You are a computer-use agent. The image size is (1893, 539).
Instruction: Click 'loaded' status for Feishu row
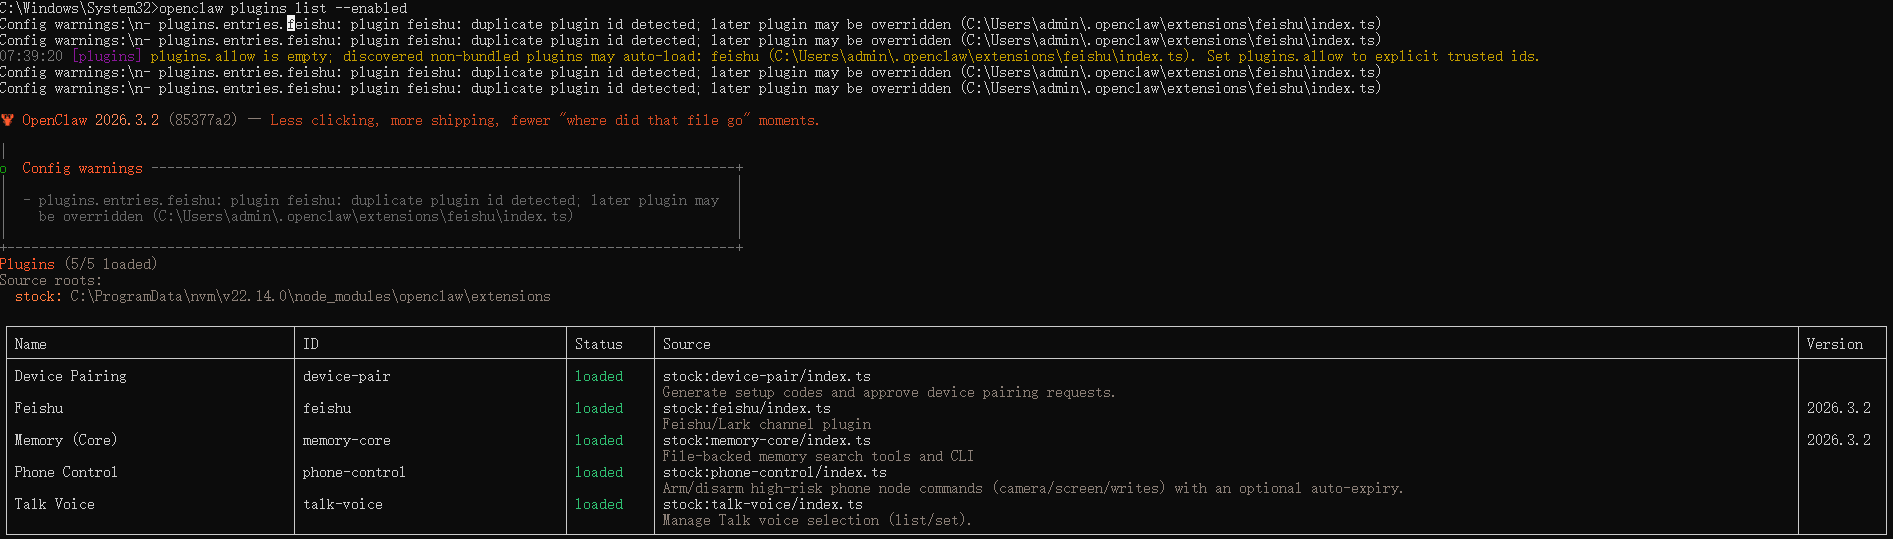coord(599,408)
